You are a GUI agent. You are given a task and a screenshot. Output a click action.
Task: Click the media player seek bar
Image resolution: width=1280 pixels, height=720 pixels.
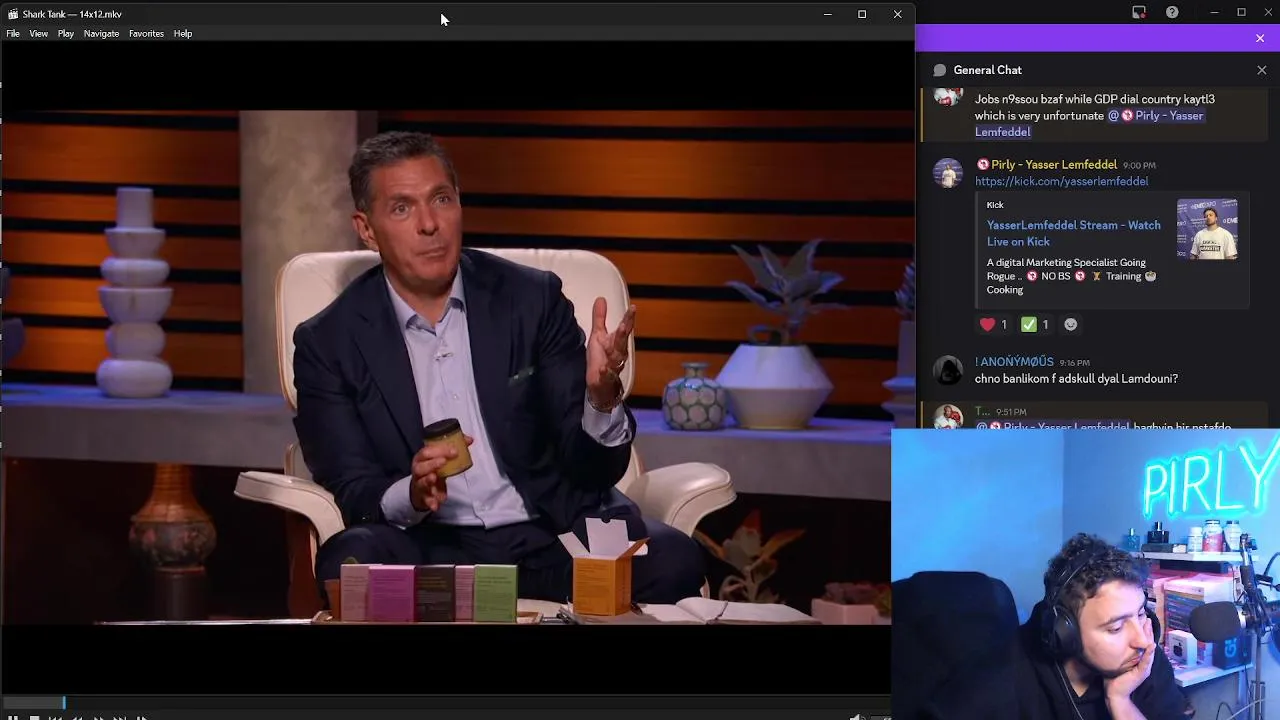[445, 703]
